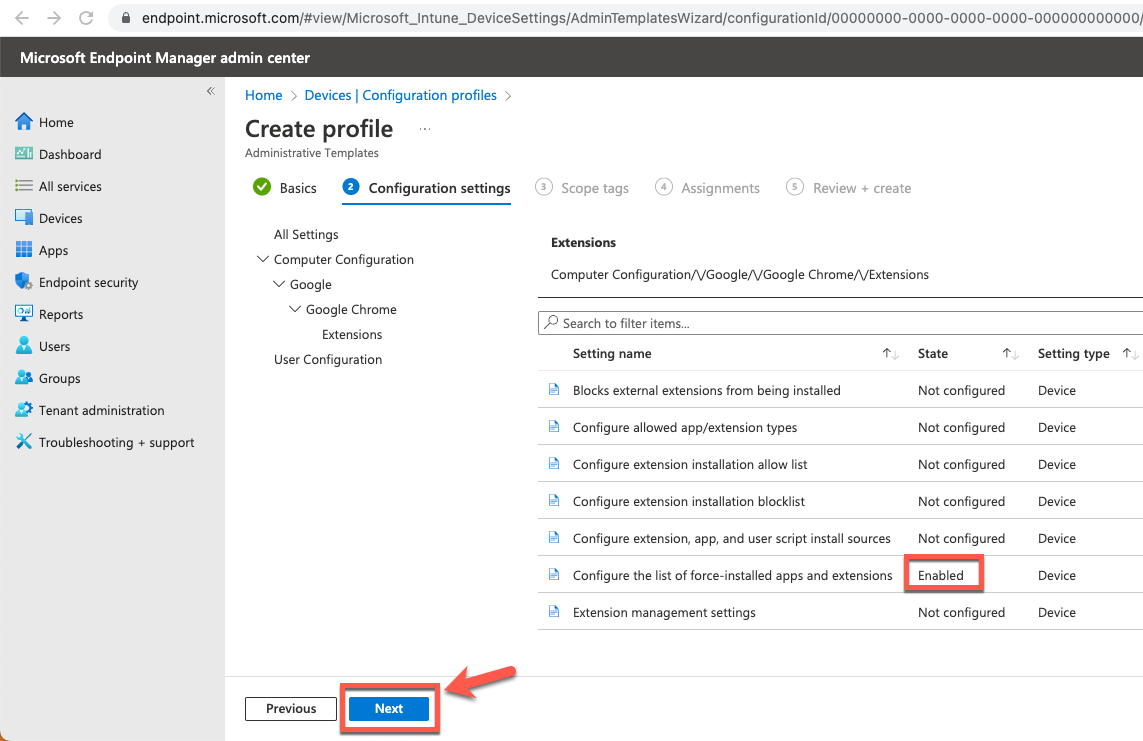
Task: Go to the Scope tags step
Action: (x=582, y=188)
